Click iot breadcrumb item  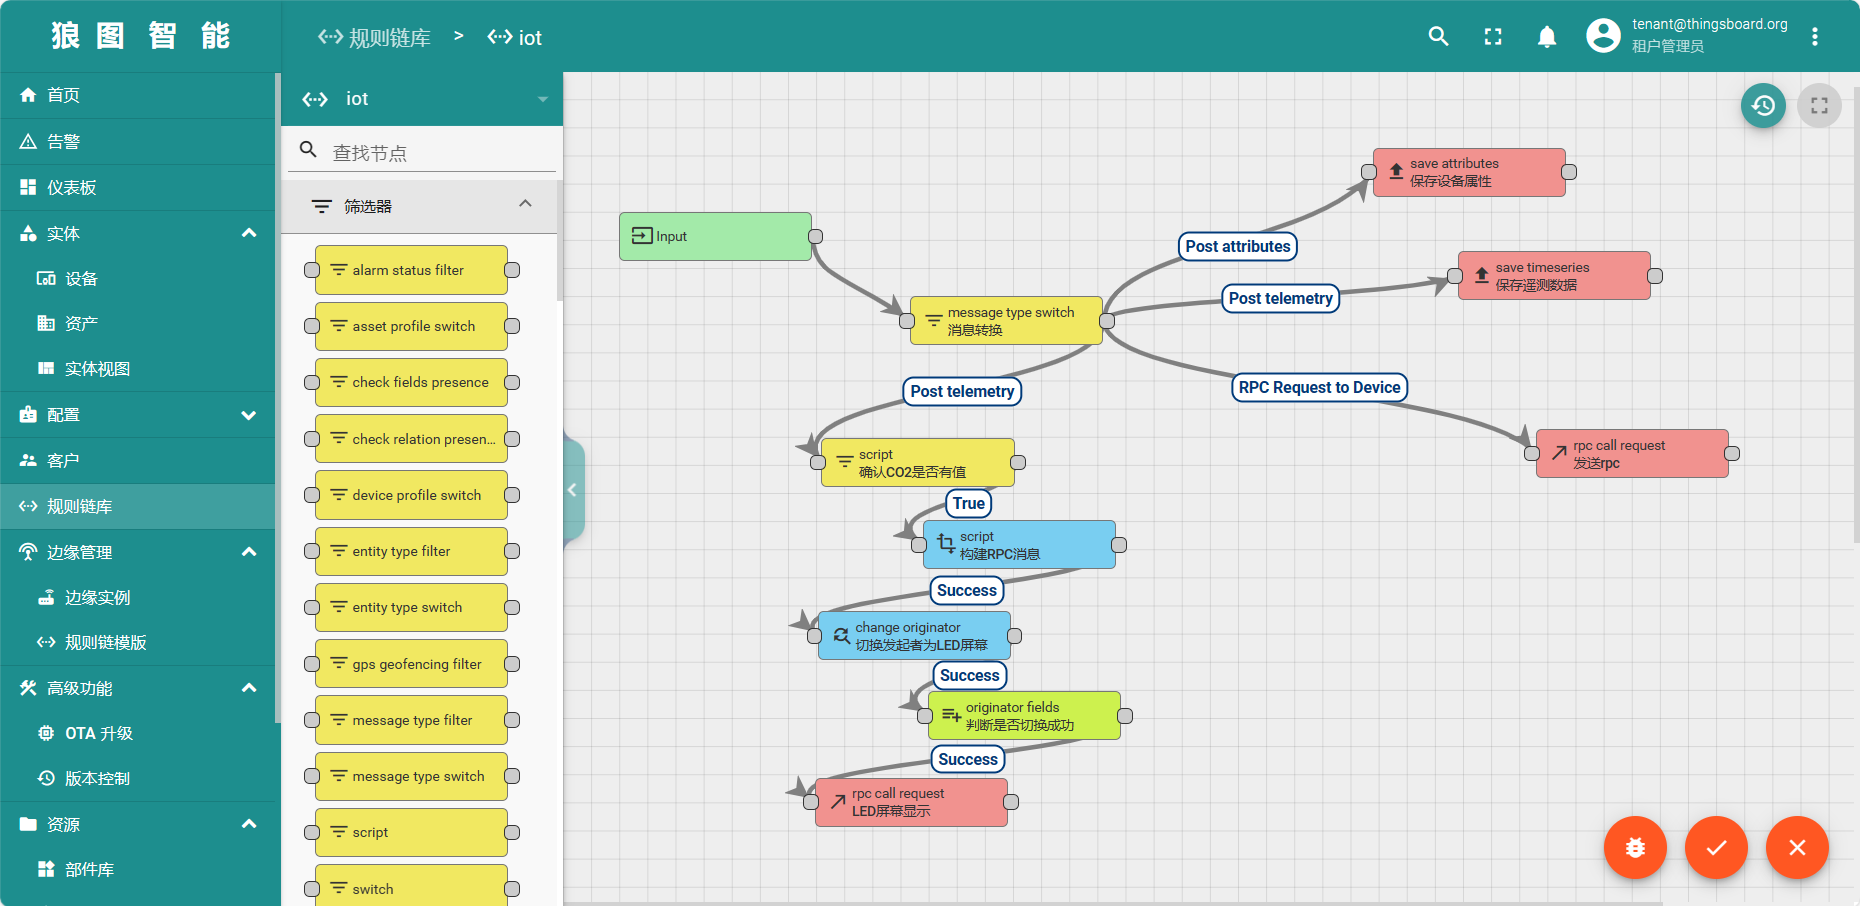coord(515,38)
